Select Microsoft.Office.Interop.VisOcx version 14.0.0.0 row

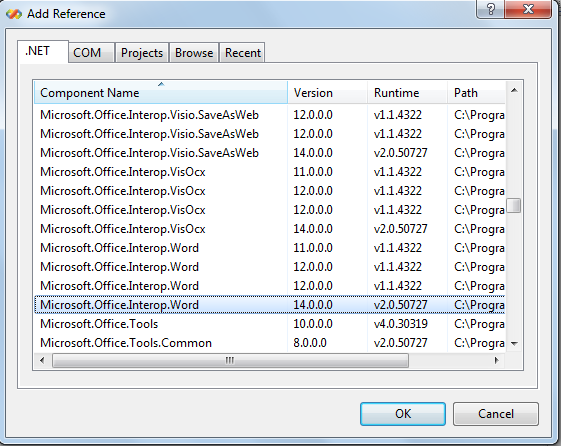[270, 229]
